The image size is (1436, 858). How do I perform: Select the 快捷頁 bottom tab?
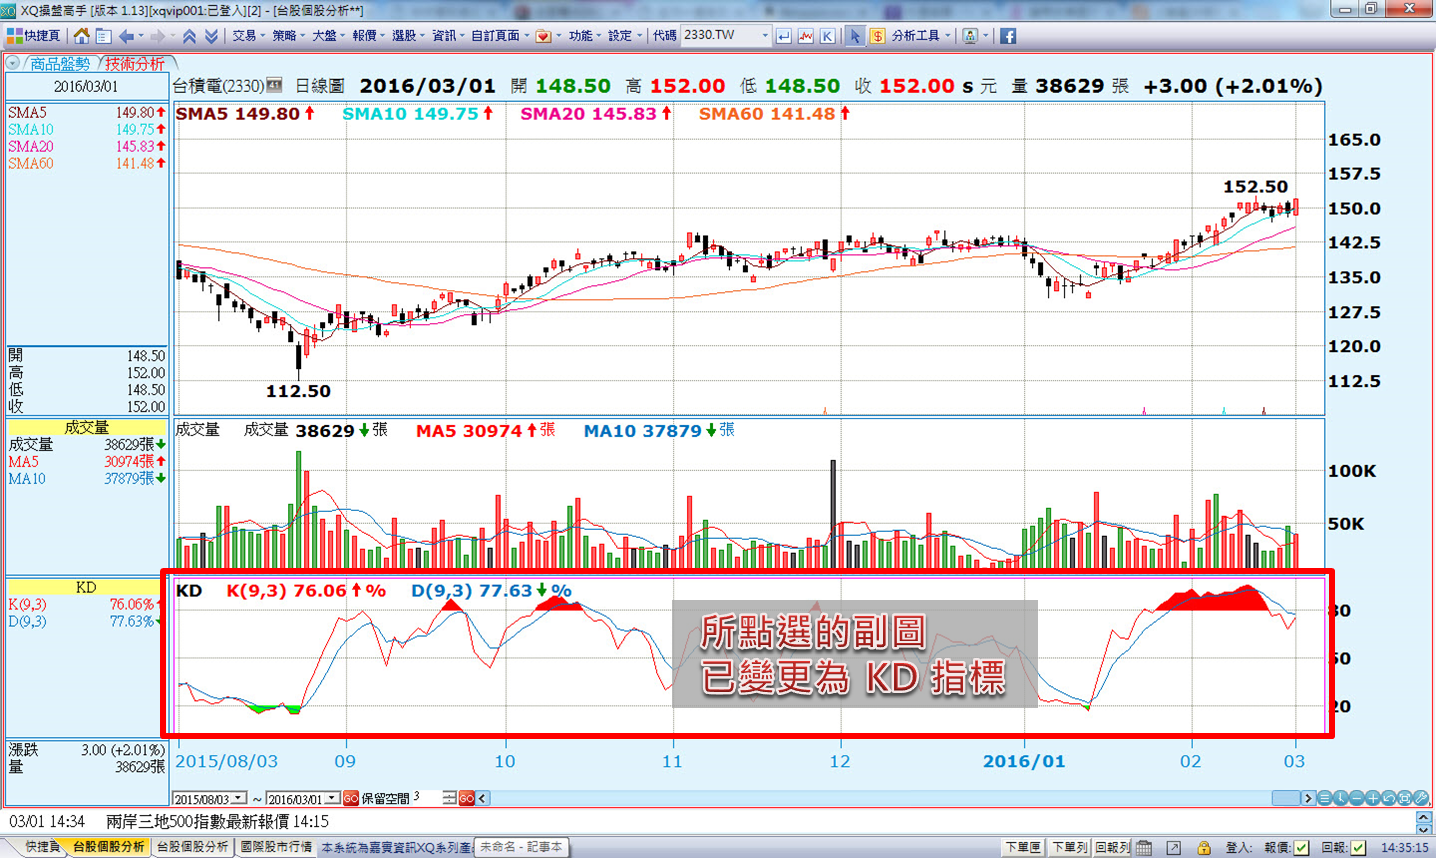point(42,847)
